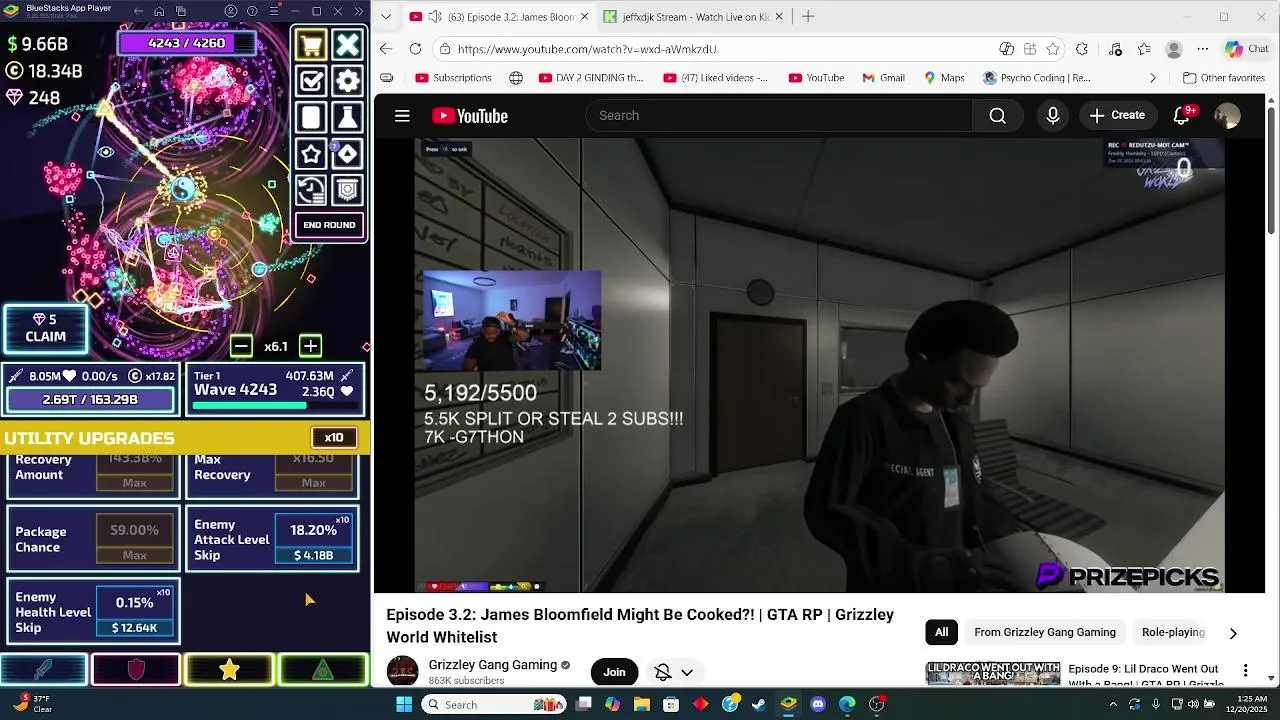Image resolution: width=1280 pixels, height=720 pixels.
Task: Open the browser tab list dropdown
Action: tap(388, 17)
